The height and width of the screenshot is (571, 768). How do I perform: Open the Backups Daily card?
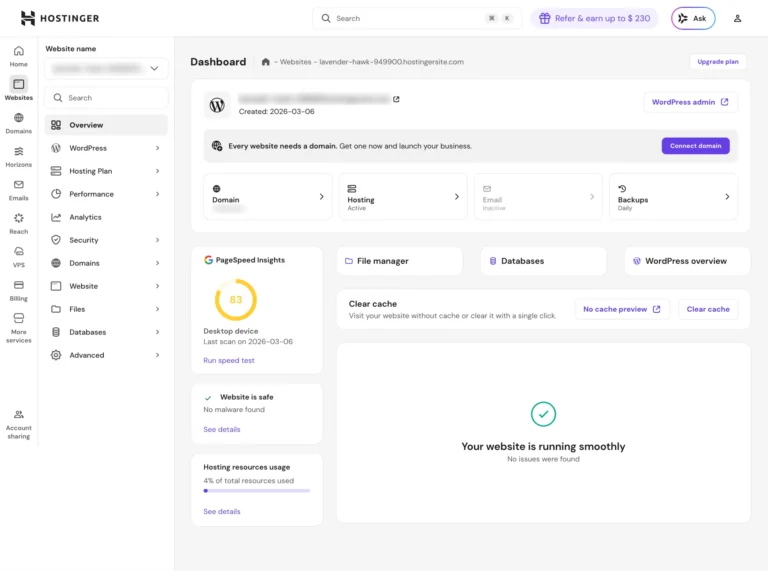673,196
